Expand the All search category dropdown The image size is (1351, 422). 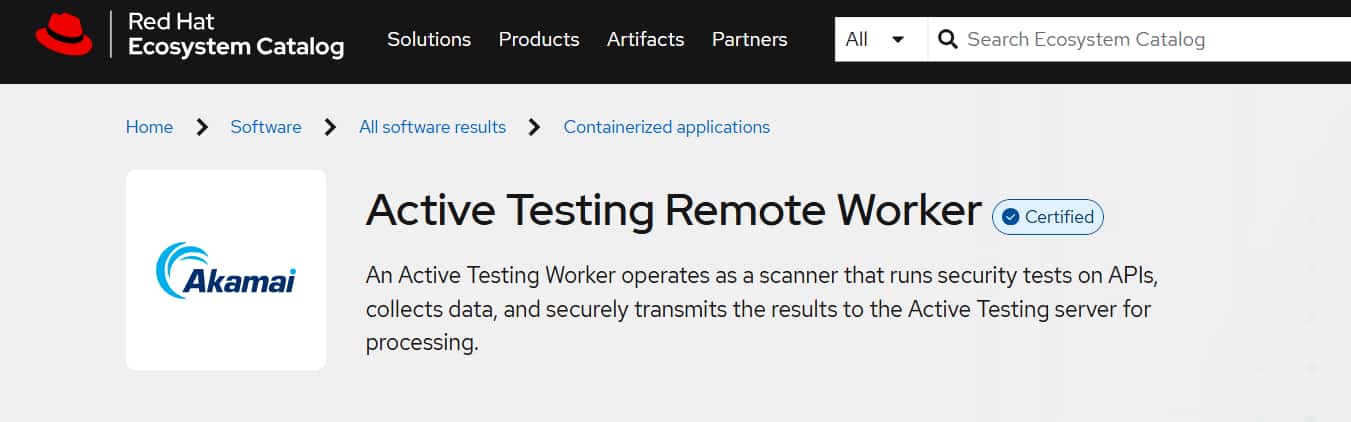pos(876,40)
